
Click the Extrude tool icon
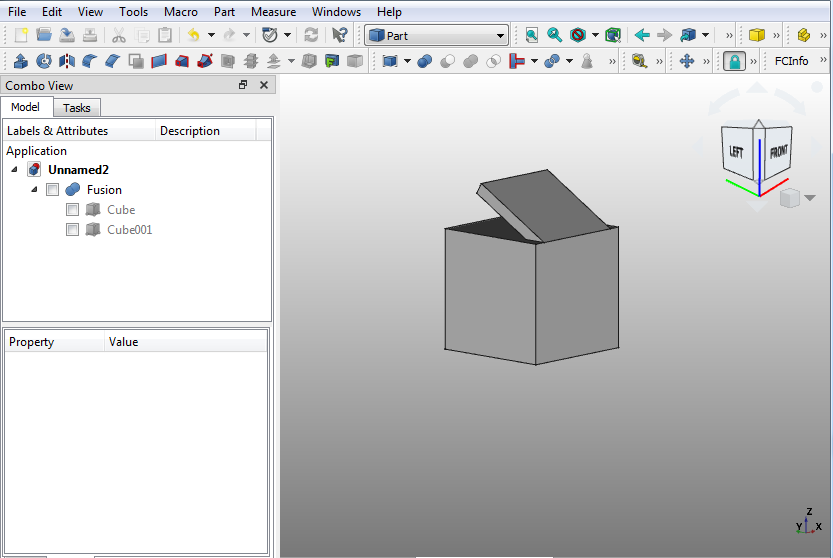click(21, 61)
